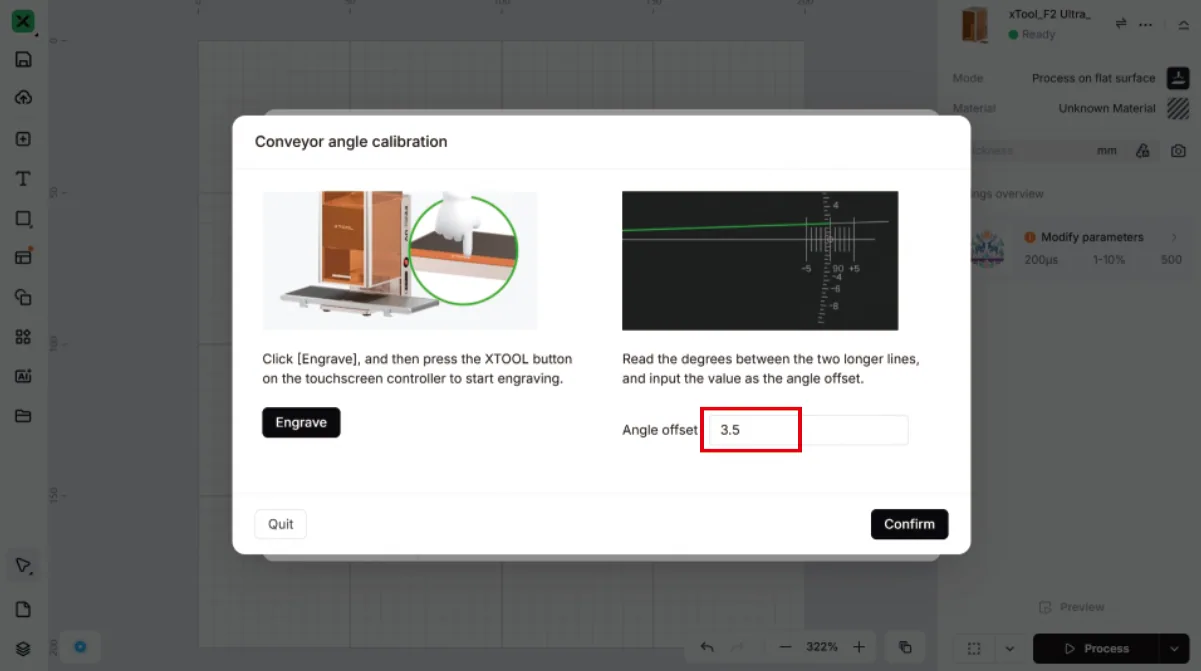This screenshot has width=1201, height=671.
Task: Open the Process button dropdown arrow
Action: (x=1173, y=648)
